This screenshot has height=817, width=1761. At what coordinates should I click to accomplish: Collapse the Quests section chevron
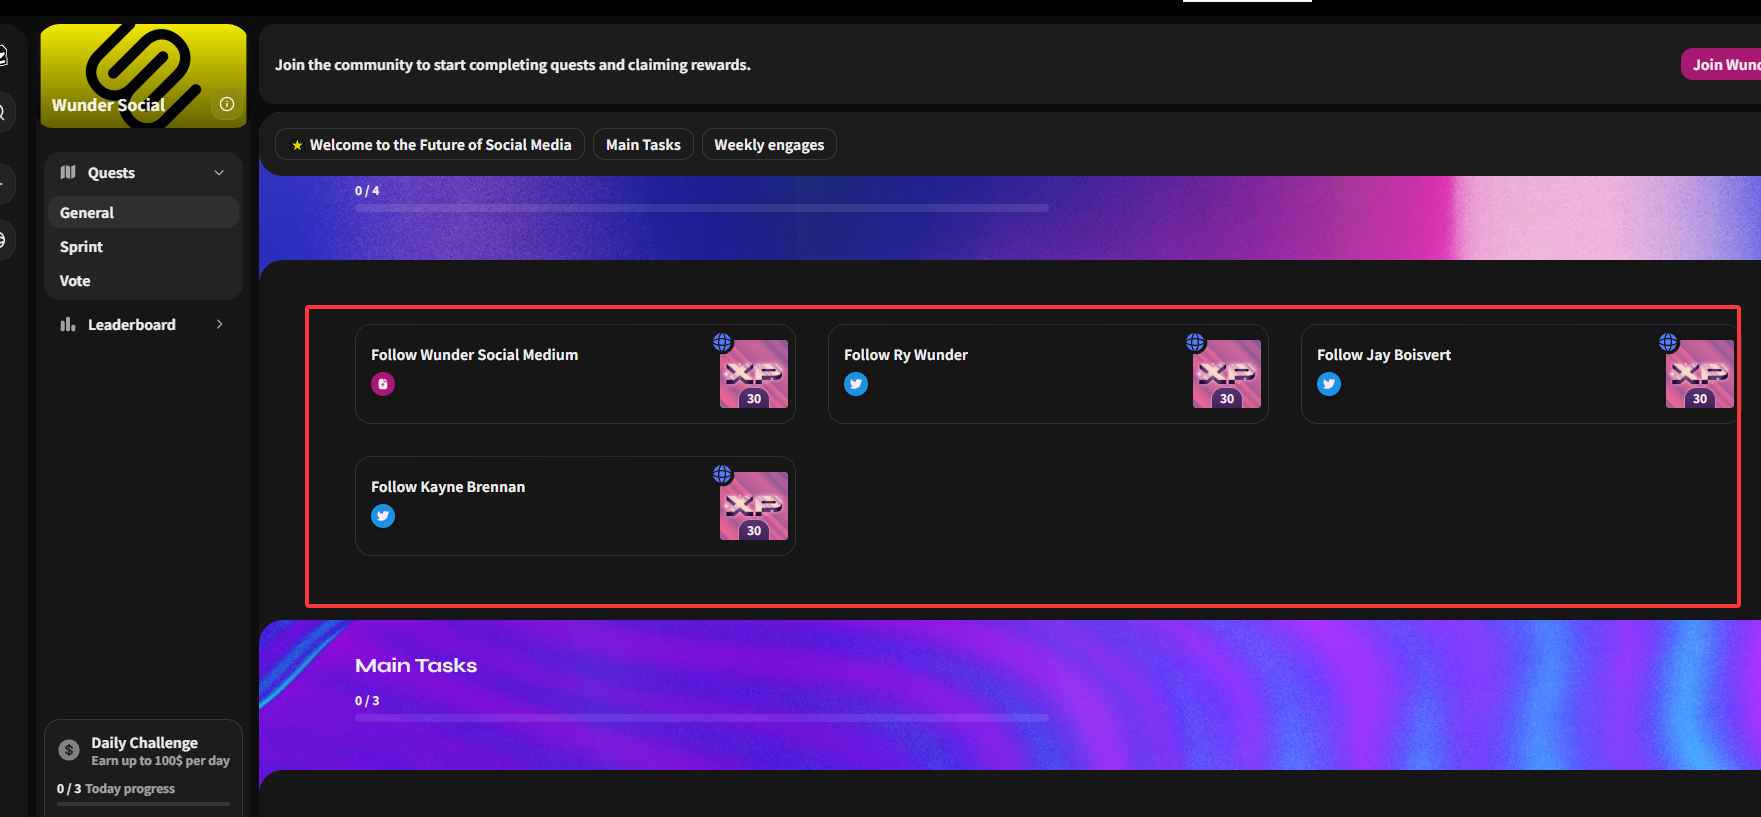coord(219,173)
